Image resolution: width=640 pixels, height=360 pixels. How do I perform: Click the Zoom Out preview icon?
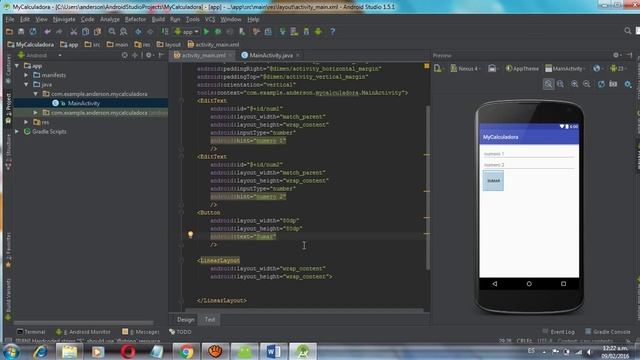coord(587,84)
